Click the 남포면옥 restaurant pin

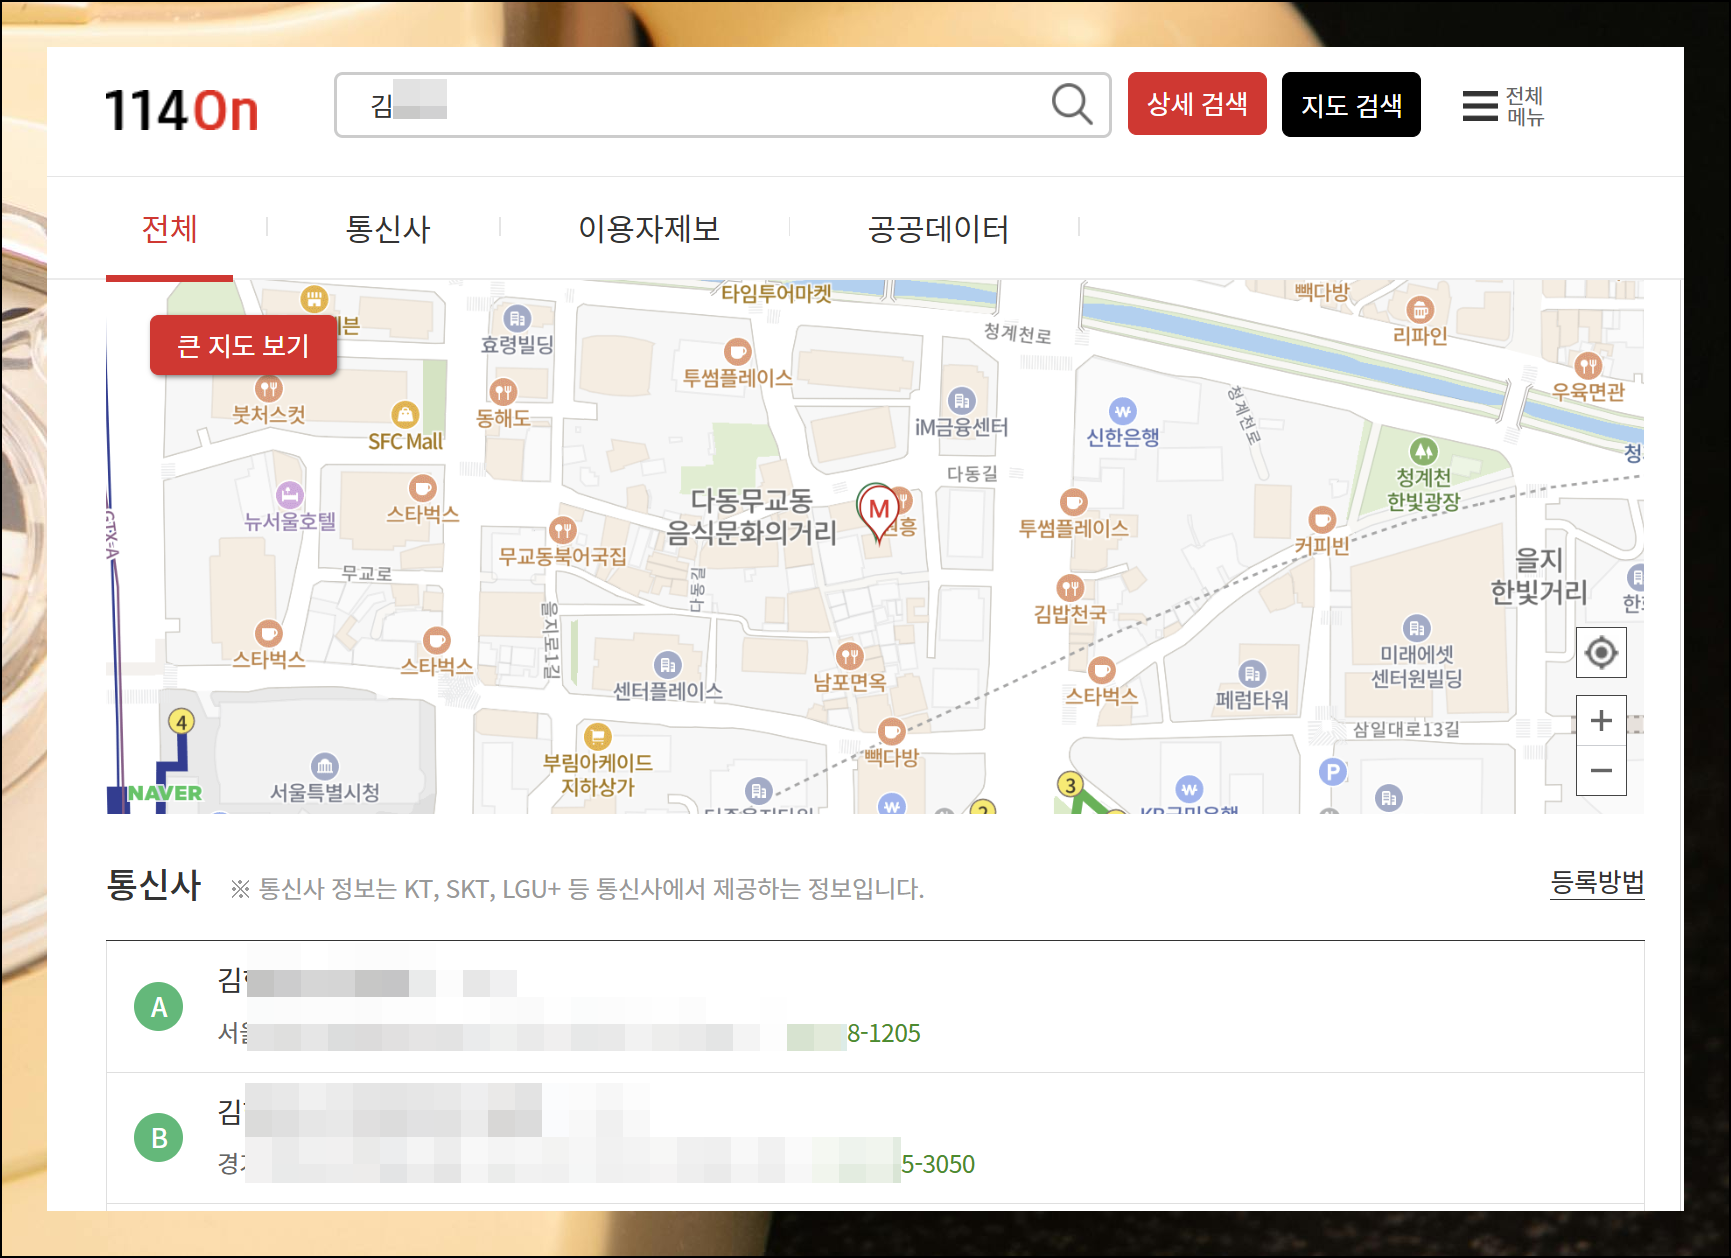[849, 656]
